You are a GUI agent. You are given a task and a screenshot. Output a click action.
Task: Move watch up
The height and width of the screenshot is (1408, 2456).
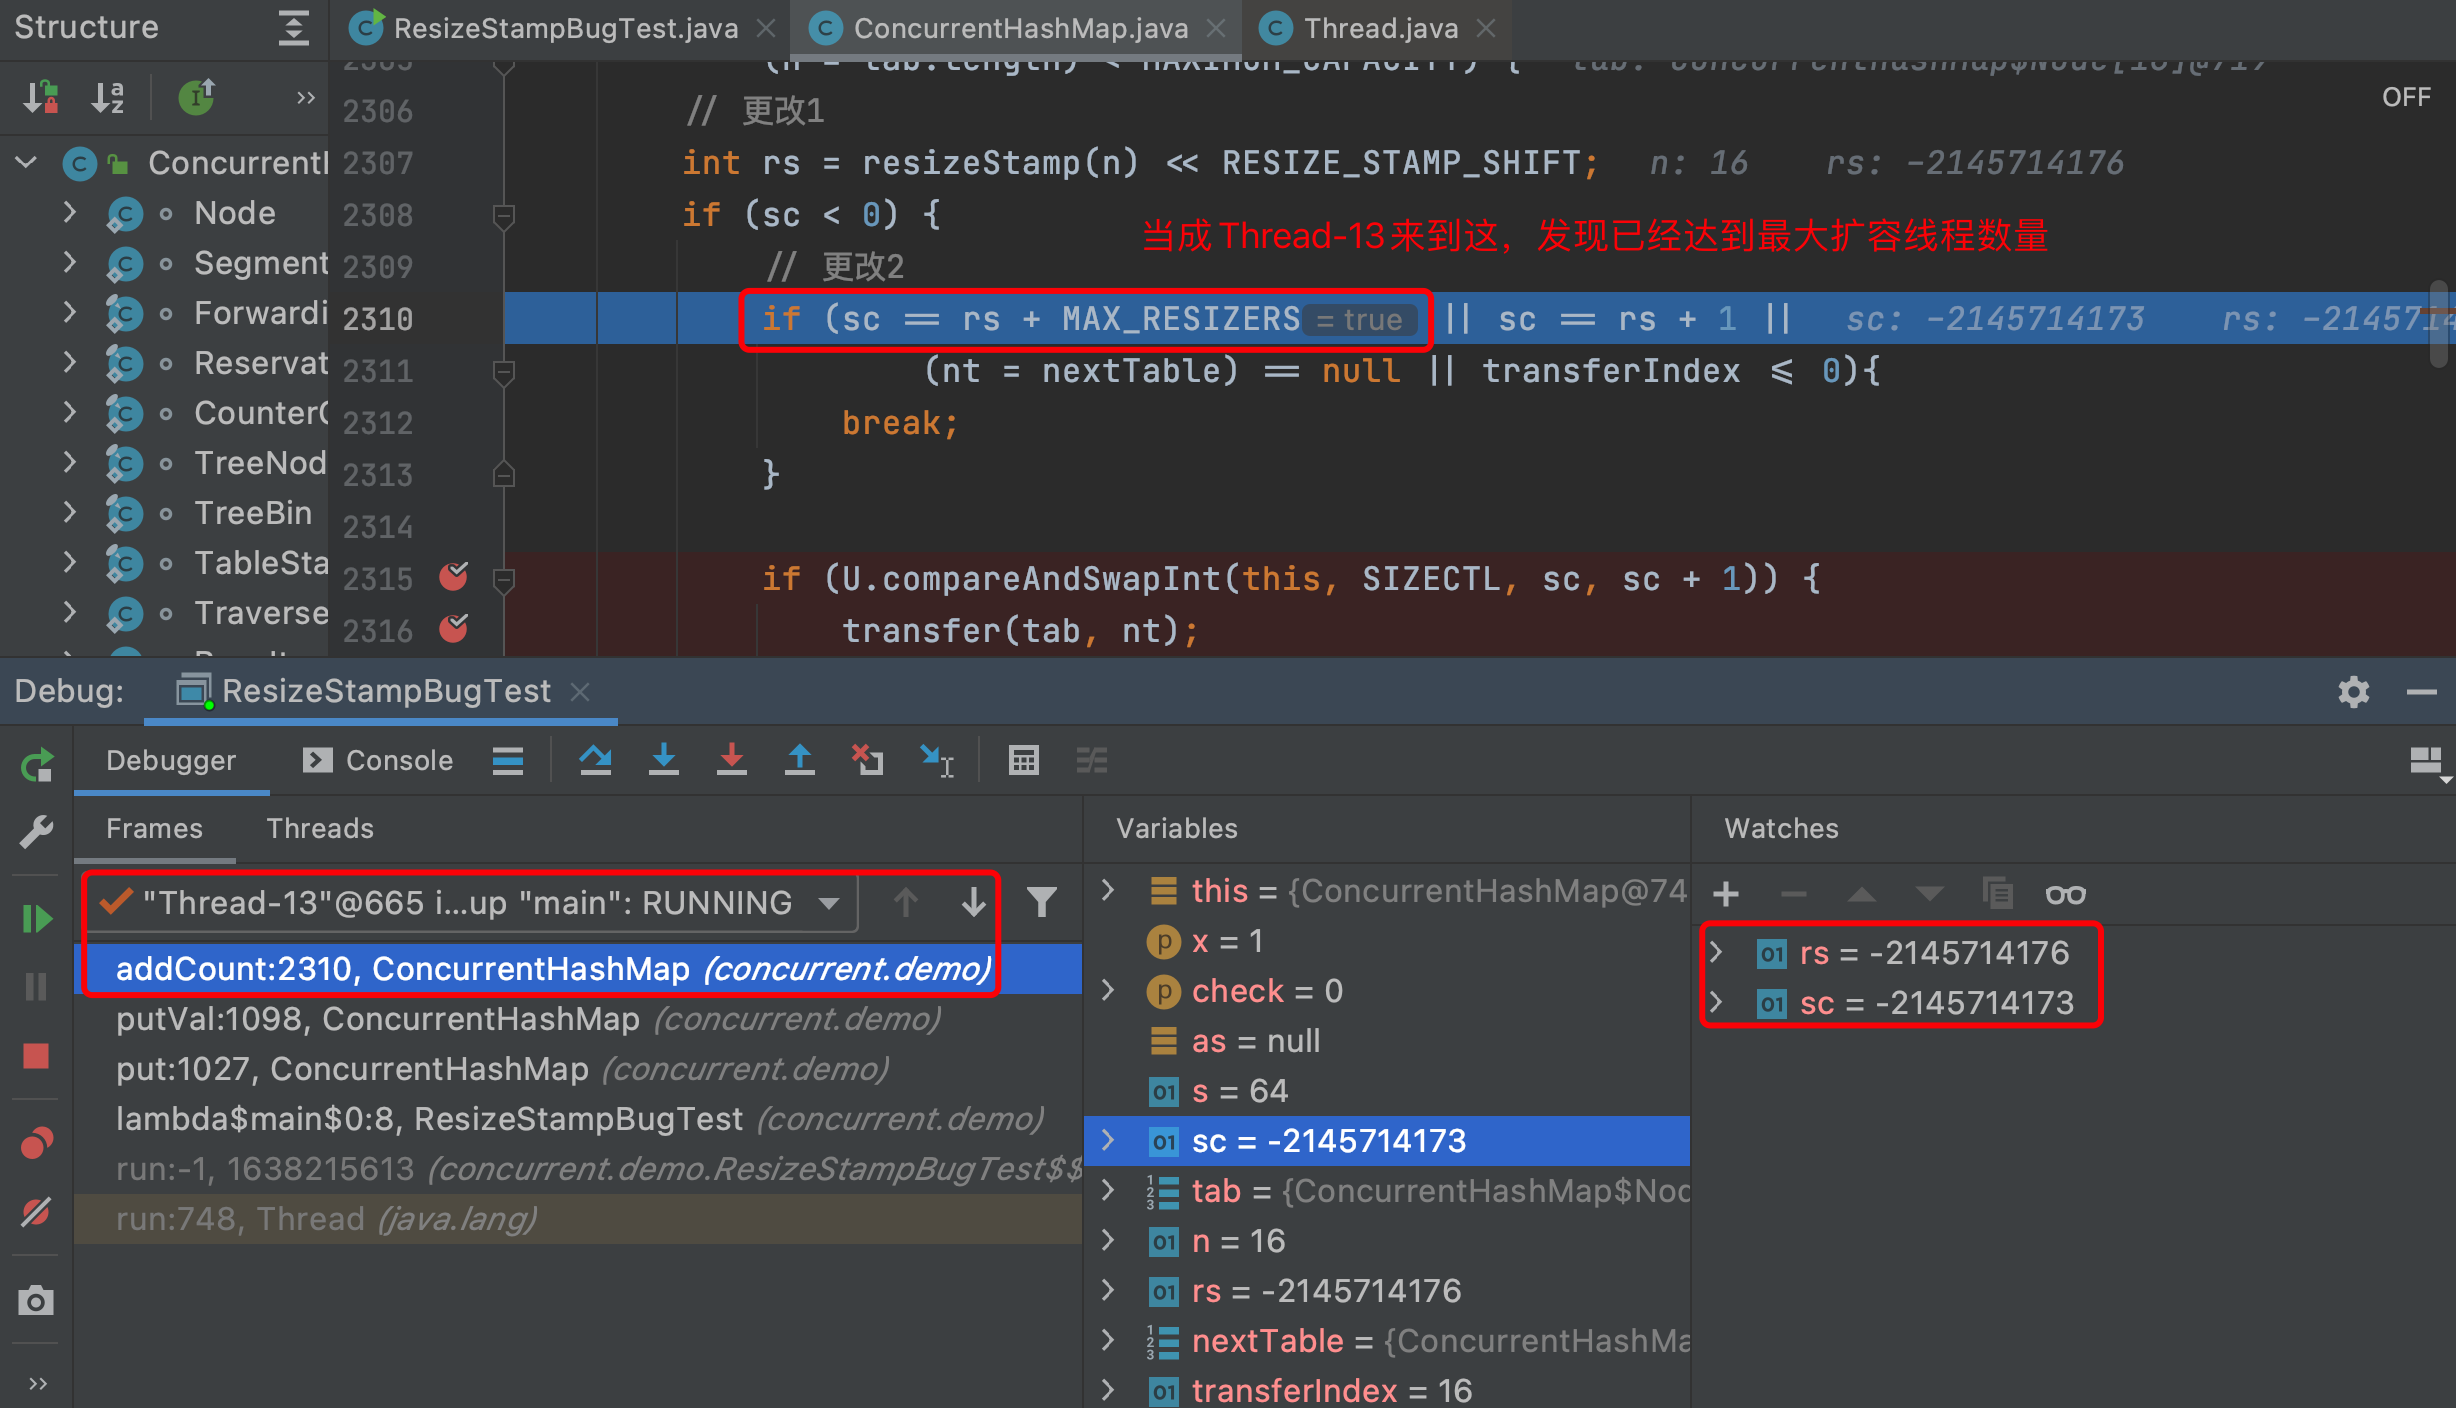click(1862, 895)
